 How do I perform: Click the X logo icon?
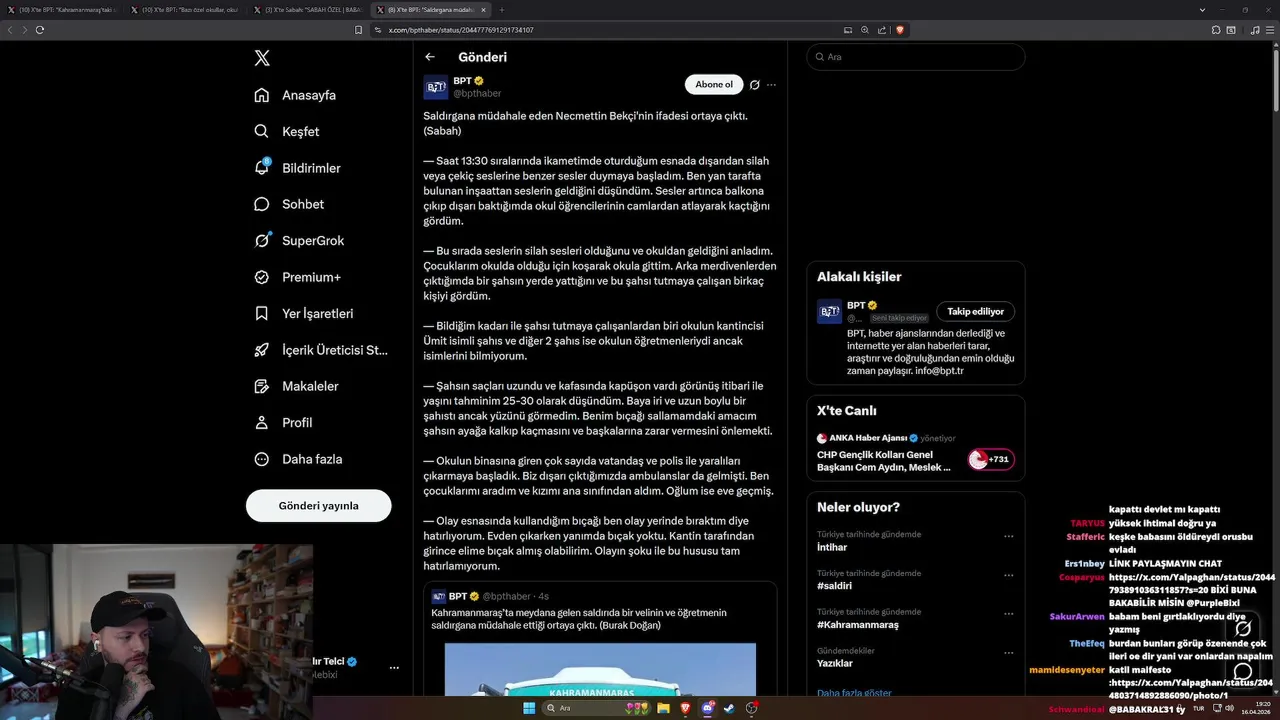tap(262, 58)
